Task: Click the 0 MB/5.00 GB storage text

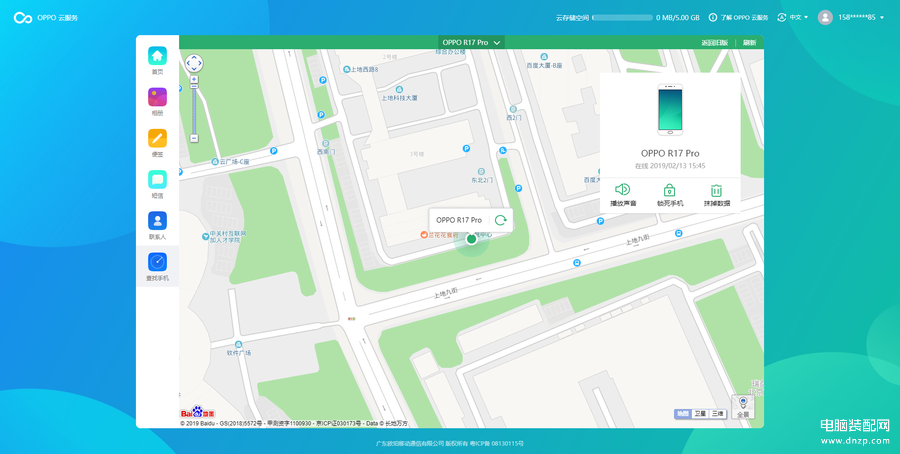Action: tap(678, 18)
